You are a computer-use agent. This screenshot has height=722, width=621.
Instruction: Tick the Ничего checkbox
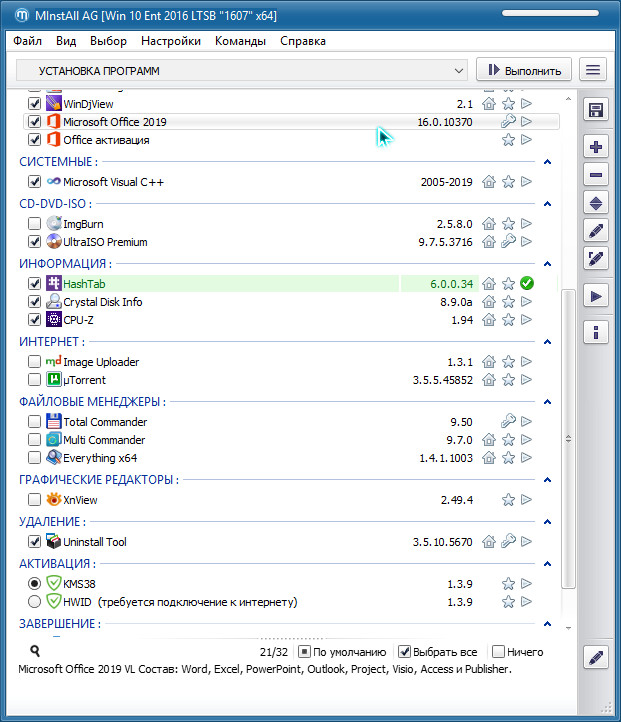click(498, 652)
